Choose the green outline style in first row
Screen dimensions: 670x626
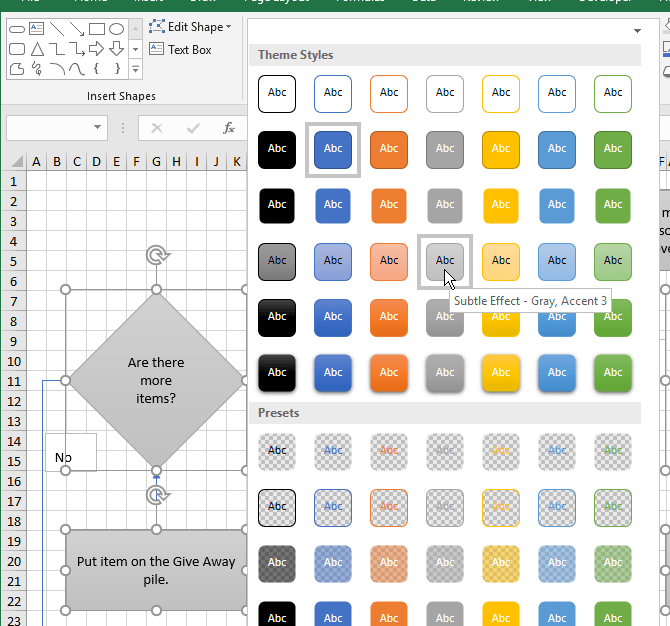[x=613, y=93]
